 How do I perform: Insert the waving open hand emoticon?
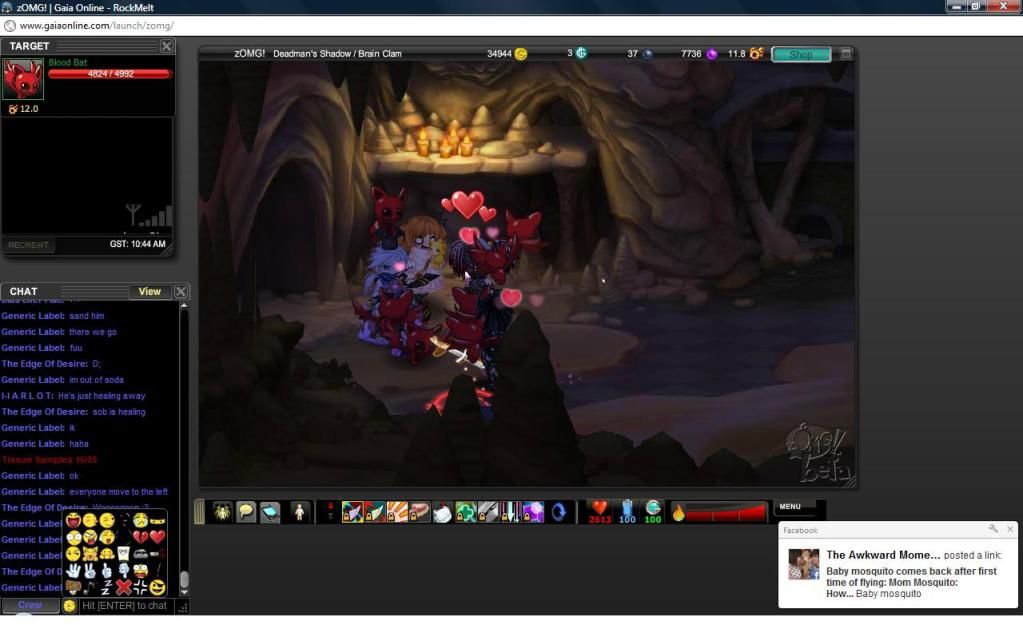pos(73,571)
